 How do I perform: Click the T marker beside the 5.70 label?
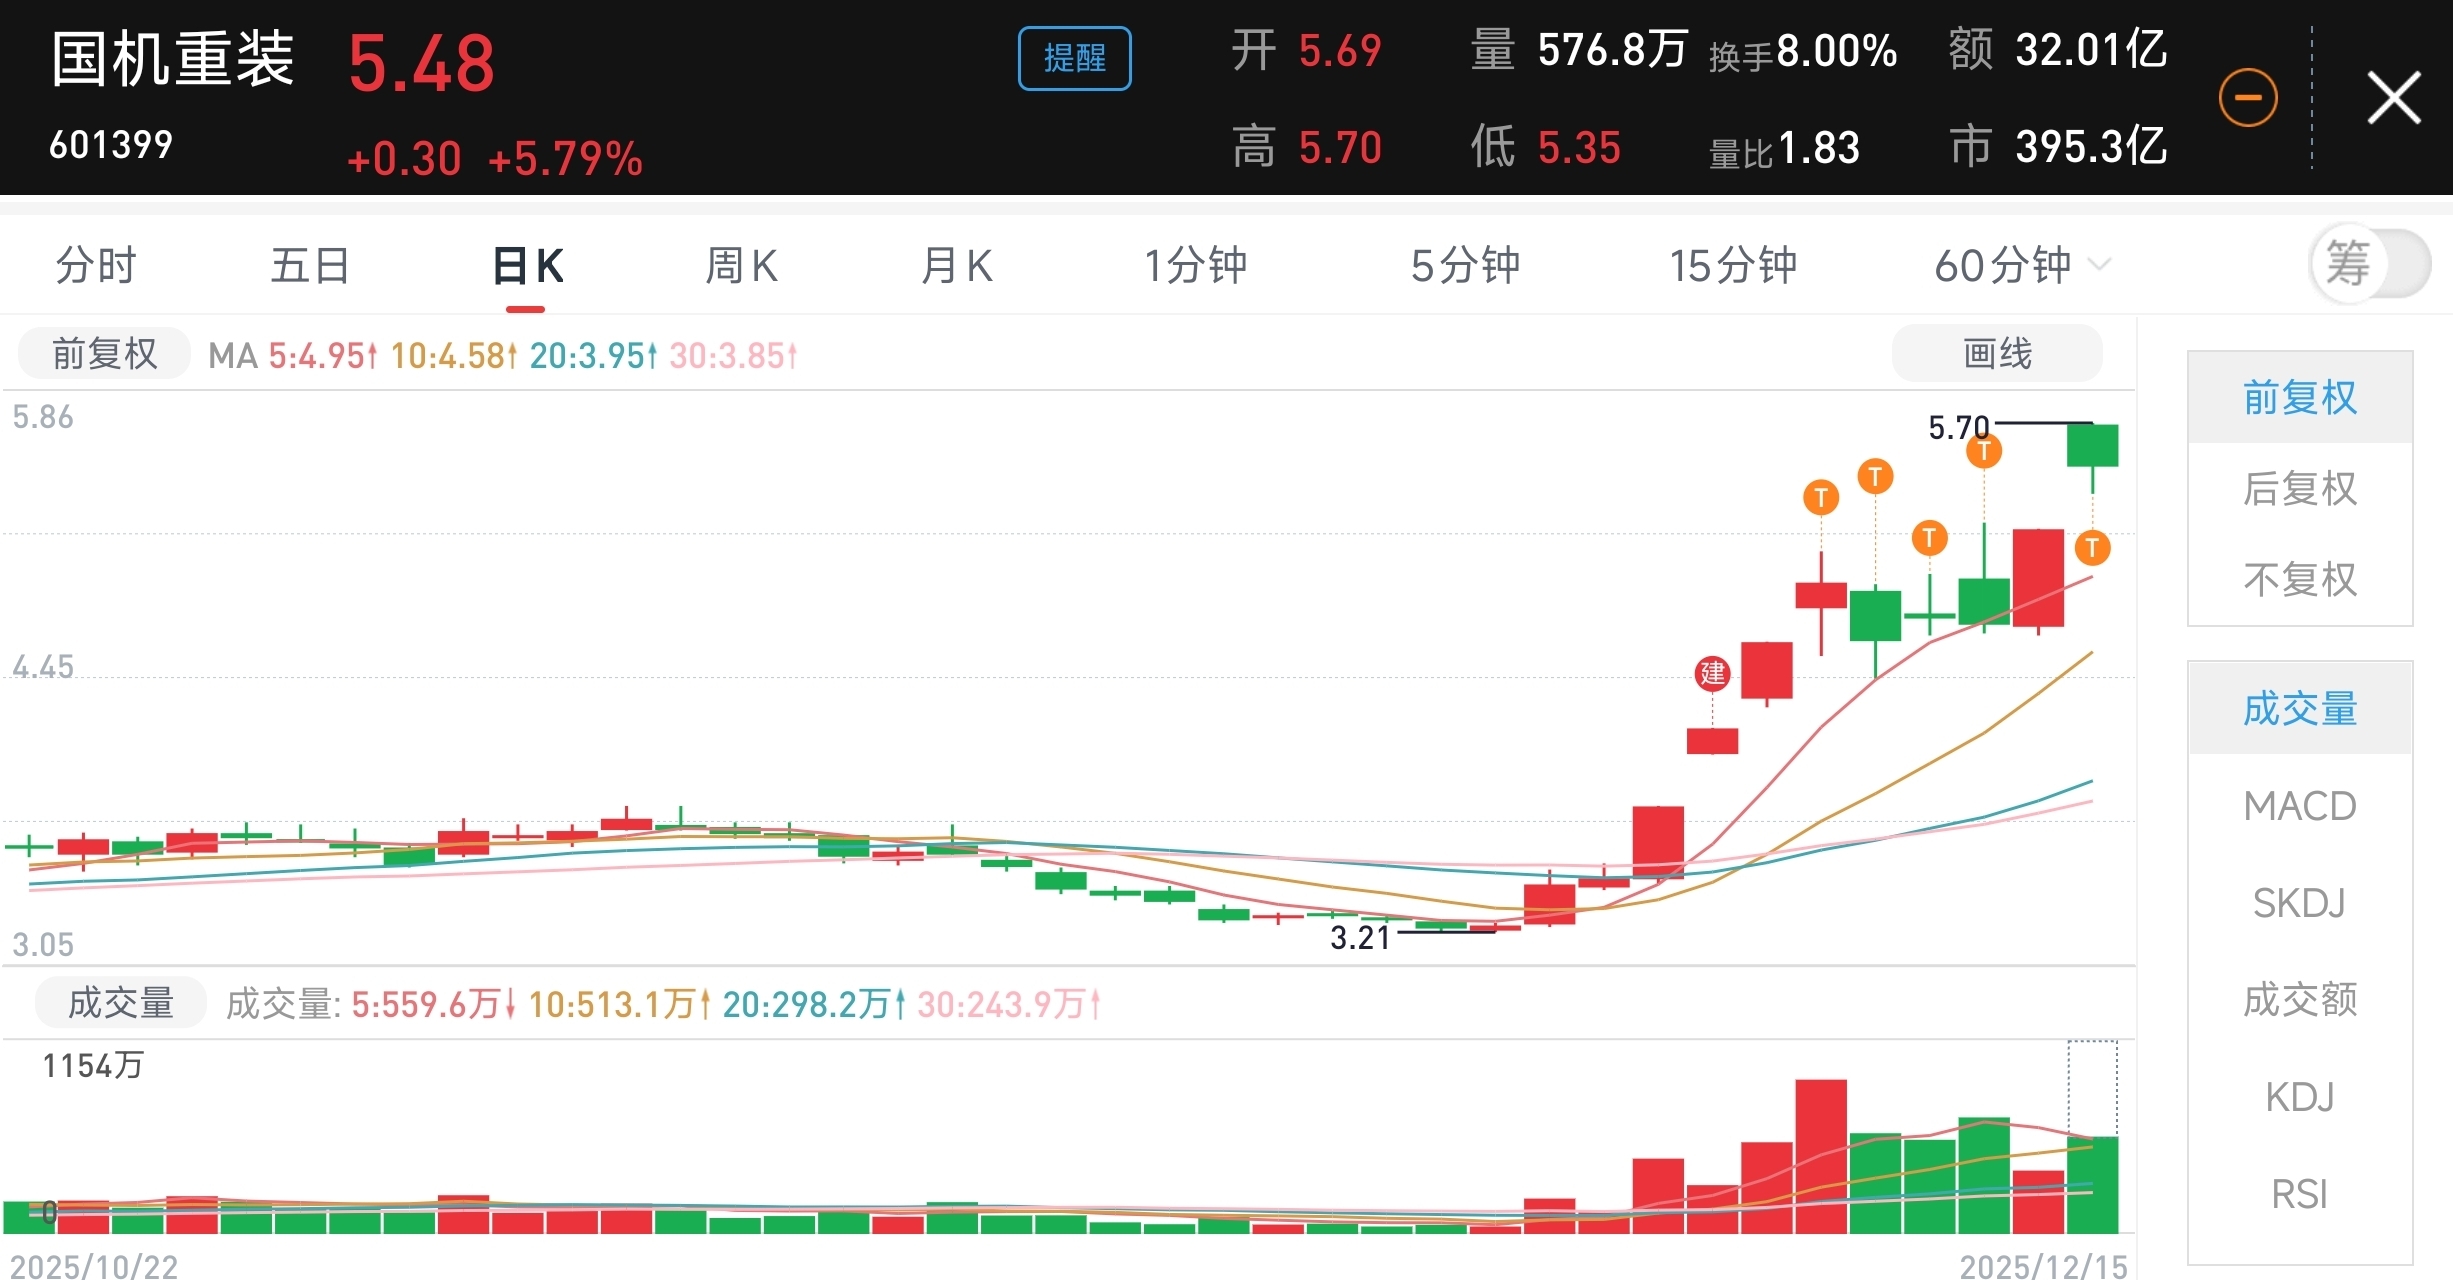click(x=1983, y=452)
